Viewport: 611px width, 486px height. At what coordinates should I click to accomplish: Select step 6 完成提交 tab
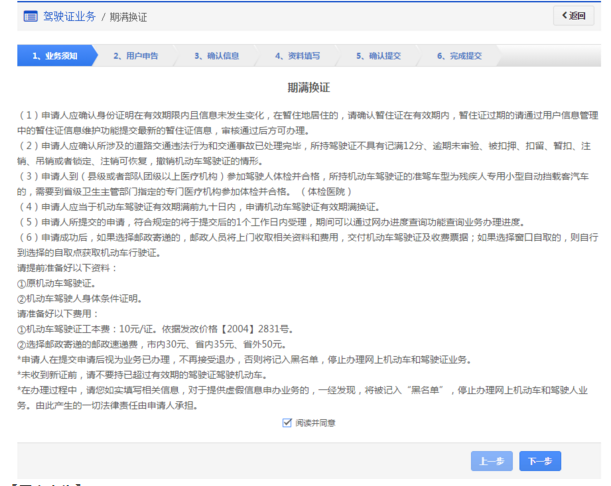pos(466,56)
